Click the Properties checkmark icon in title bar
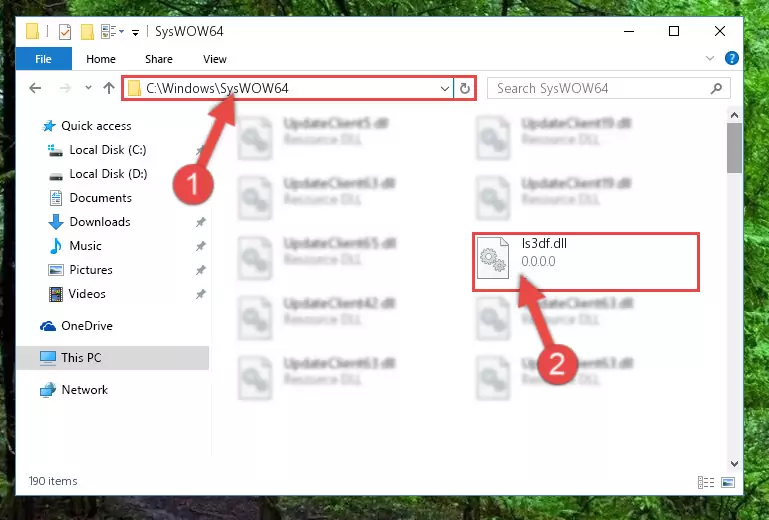The image size is (769, 520). tap(65, 32)
